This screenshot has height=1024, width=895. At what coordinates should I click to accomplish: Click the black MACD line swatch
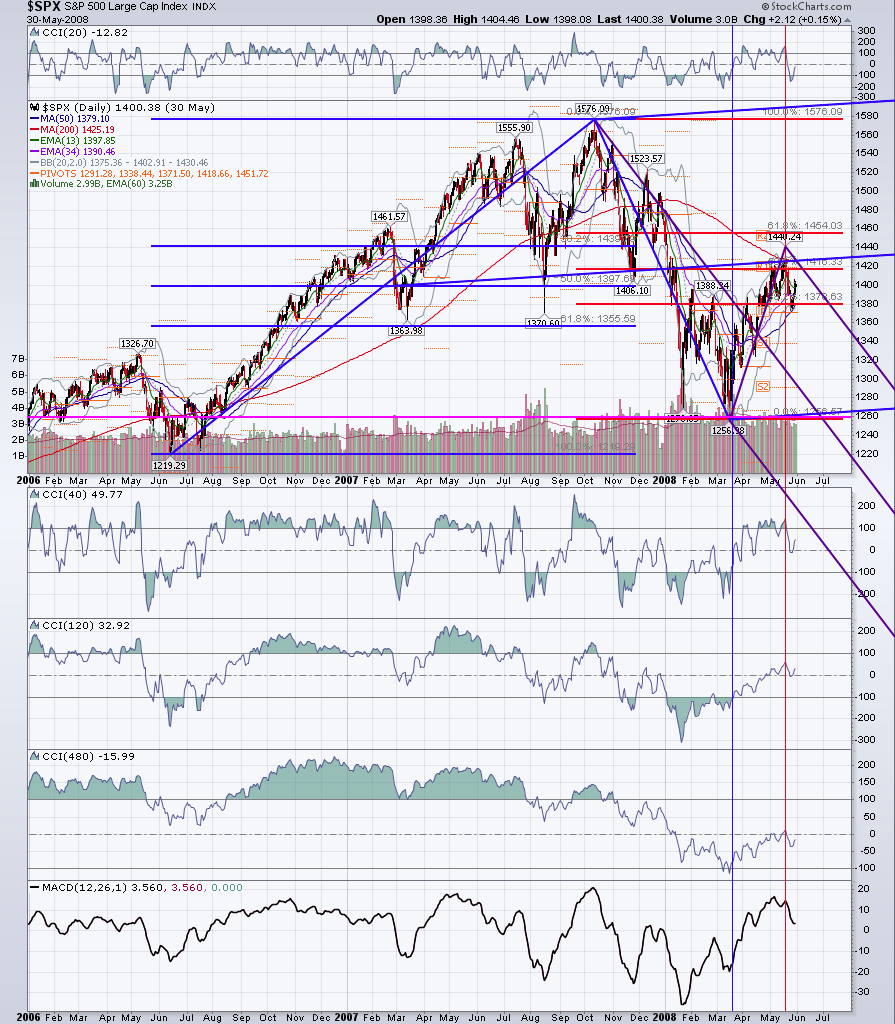[35, 888]
